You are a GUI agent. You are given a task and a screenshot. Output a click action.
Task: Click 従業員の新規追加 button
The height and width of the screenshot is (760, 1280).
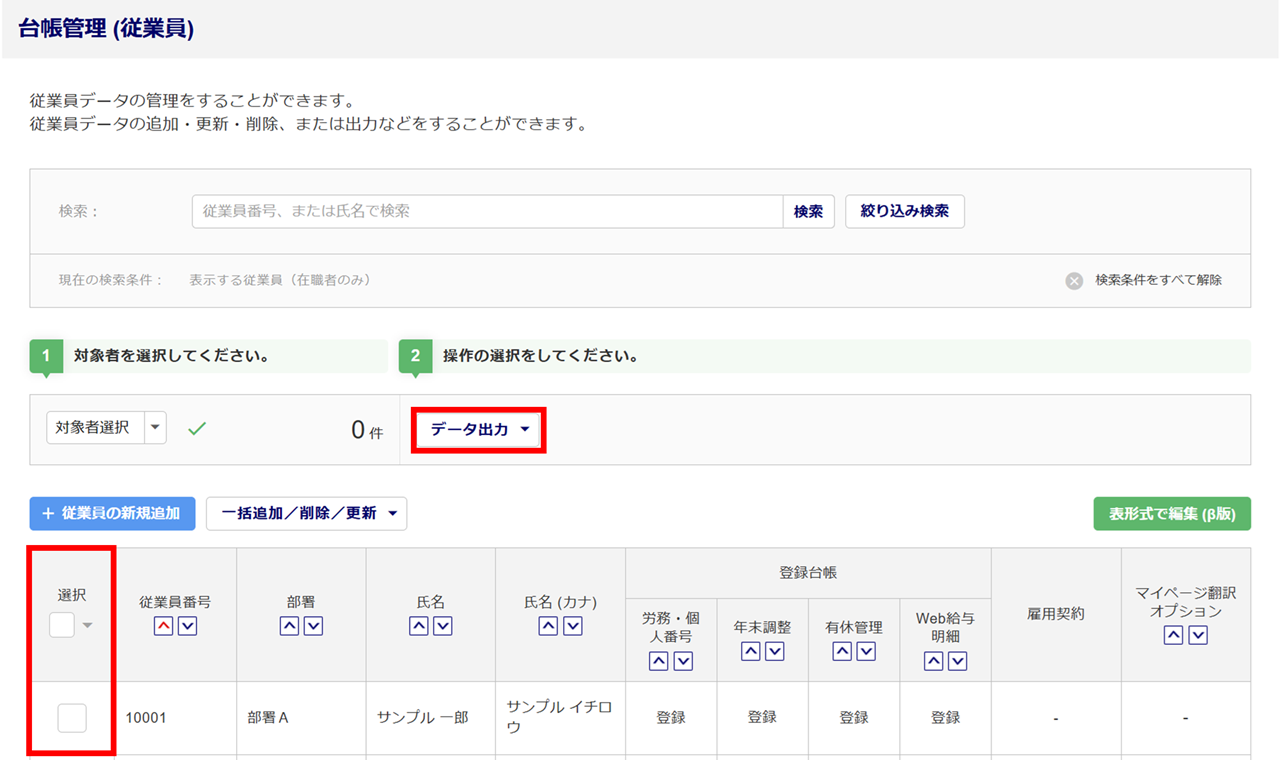tap(112, 513)
